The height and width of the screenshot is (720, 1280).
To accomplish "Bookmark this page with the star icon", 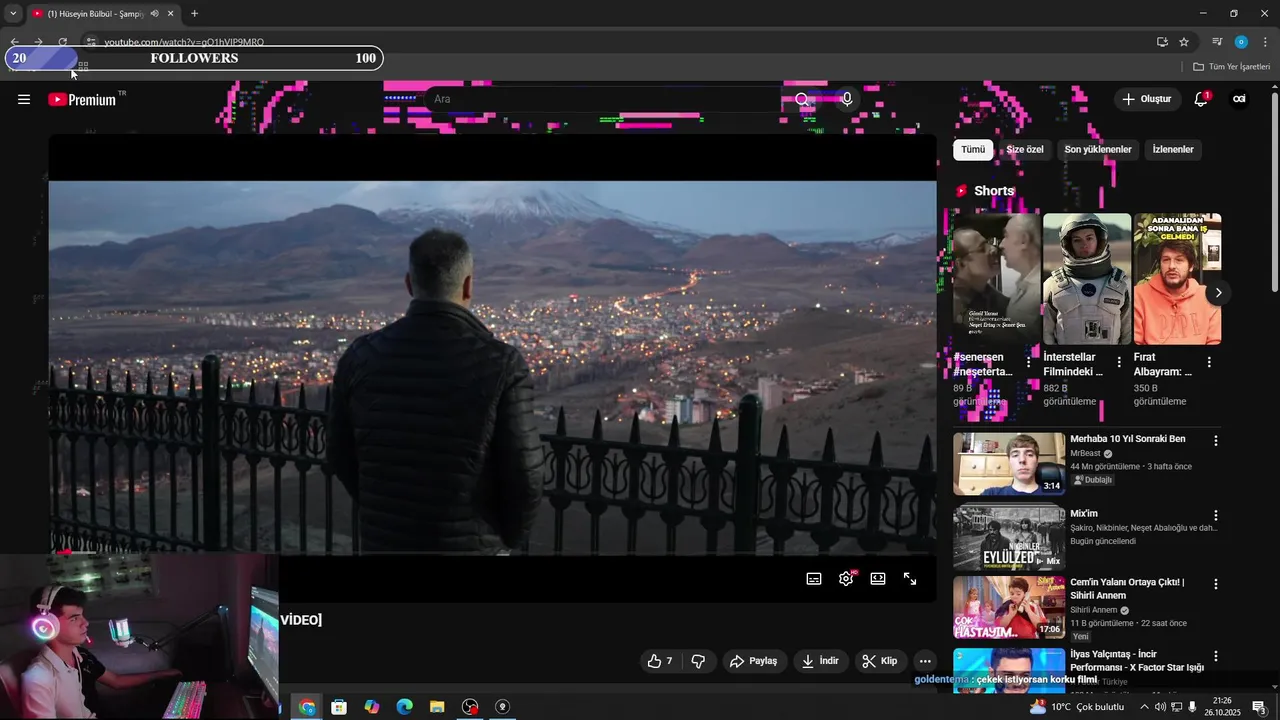I will tap(1184, 42).
